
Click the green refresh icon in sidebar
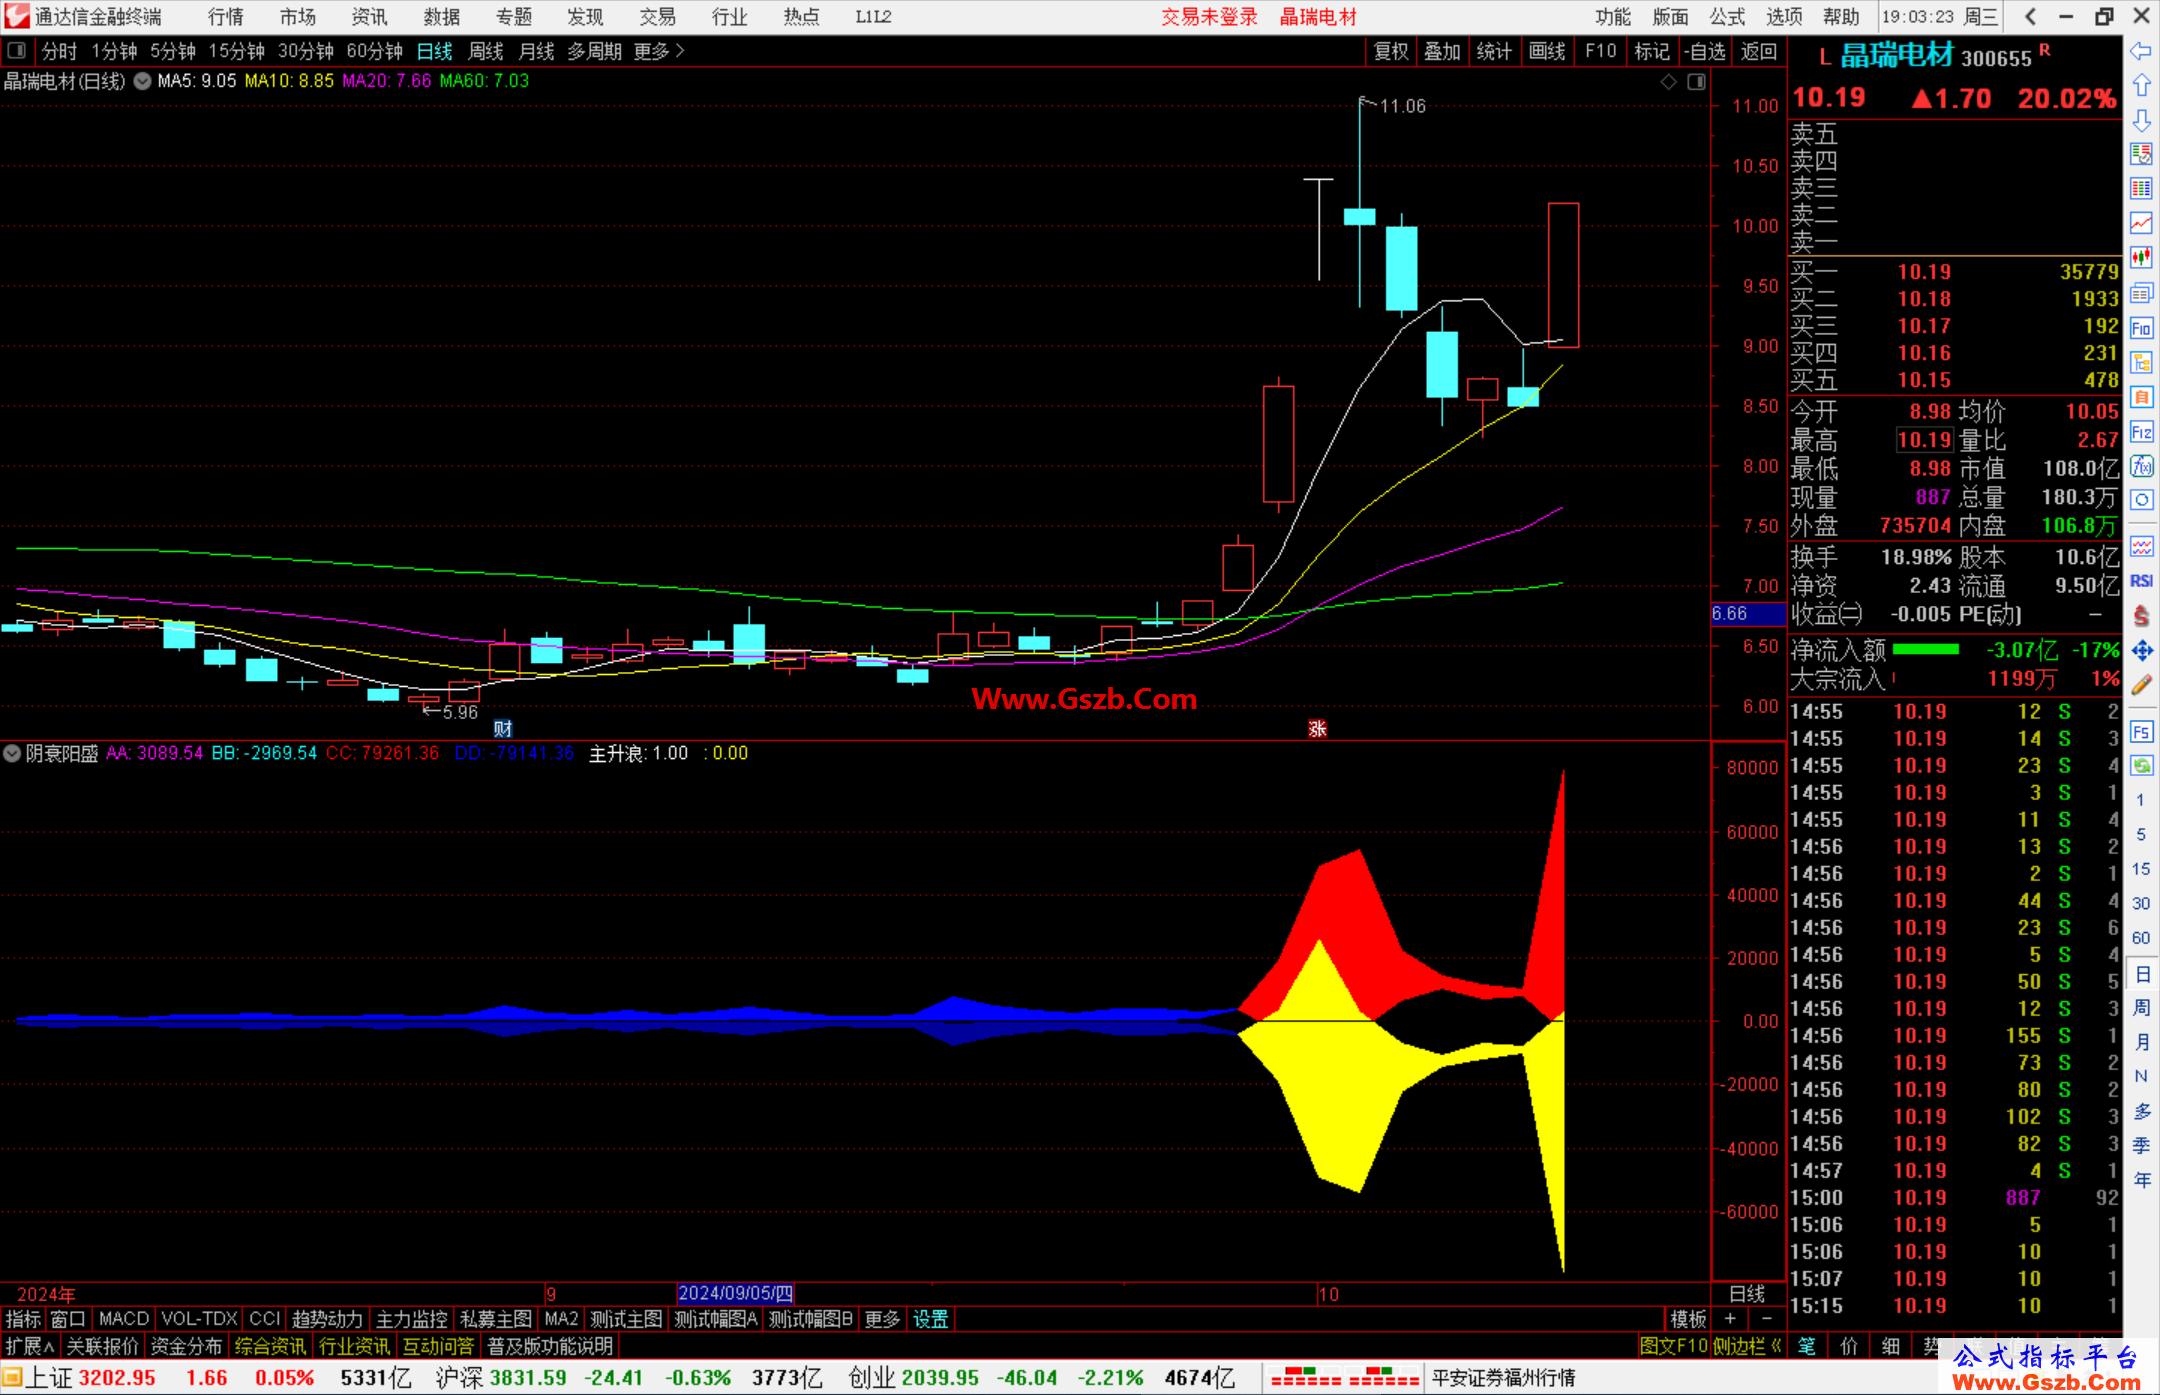coord(2141,766)
